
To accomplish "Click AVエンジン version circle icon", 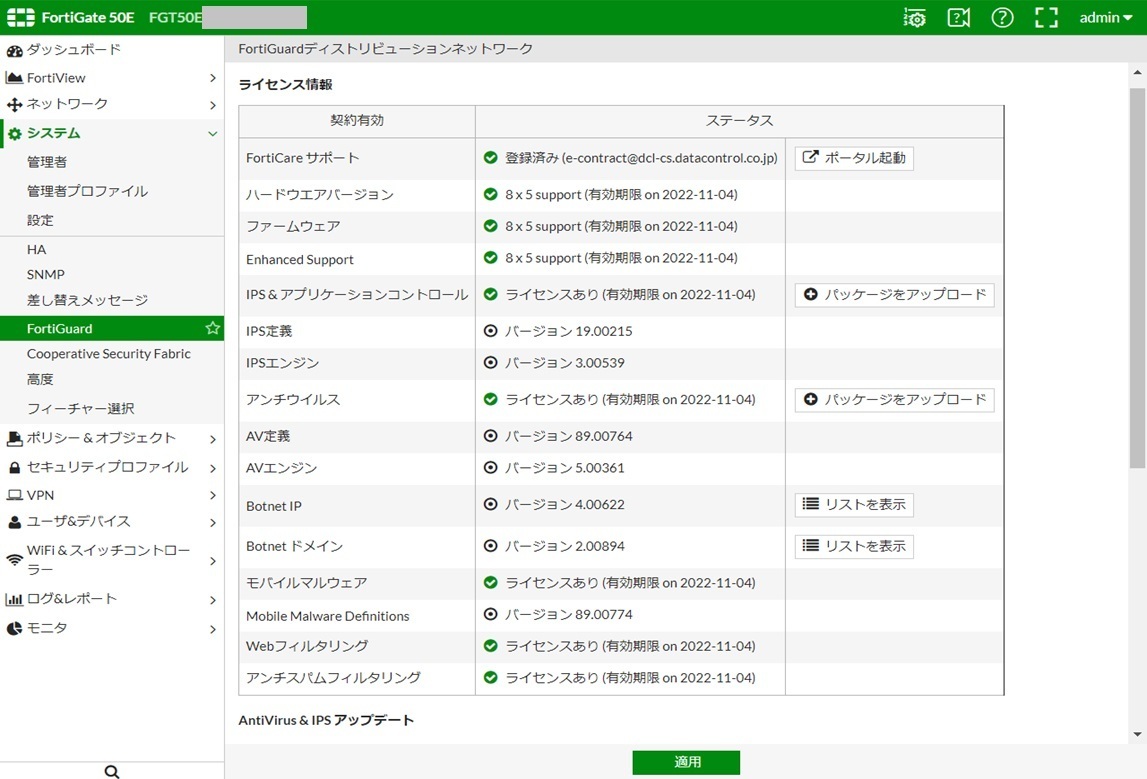I will coord(491,467).
